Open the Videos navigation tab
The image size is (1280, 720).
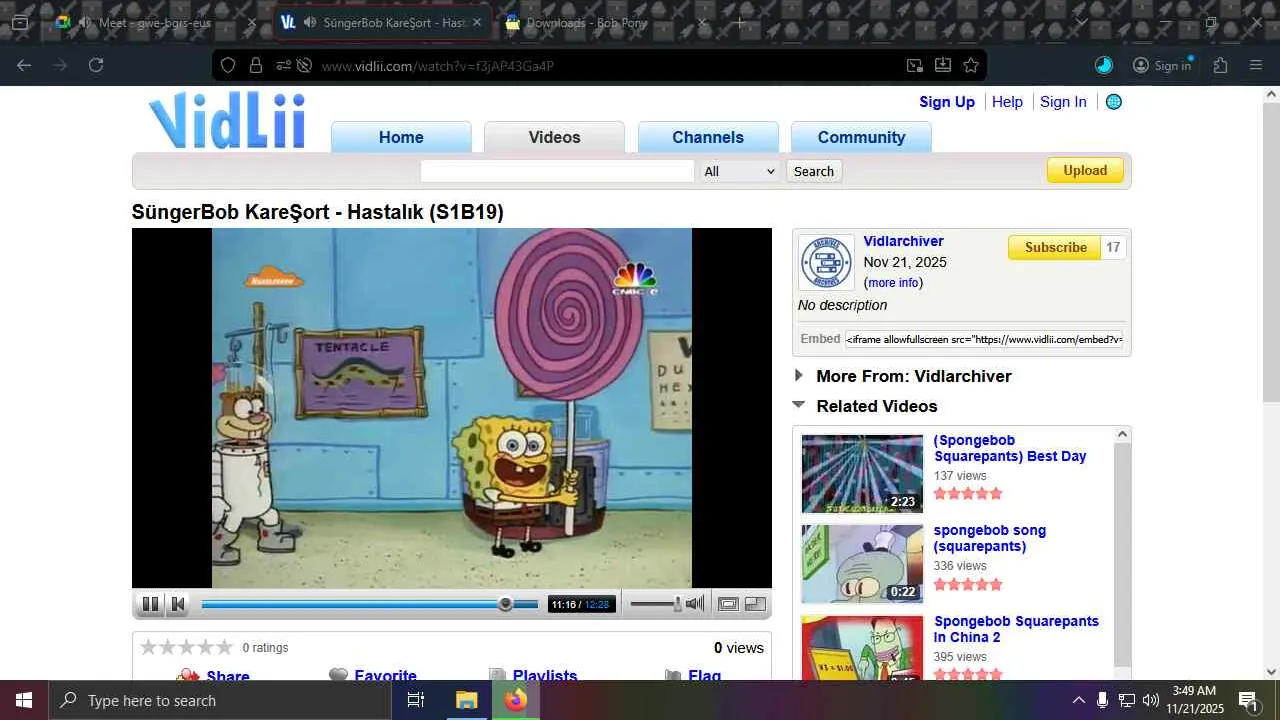pos(554,137)
